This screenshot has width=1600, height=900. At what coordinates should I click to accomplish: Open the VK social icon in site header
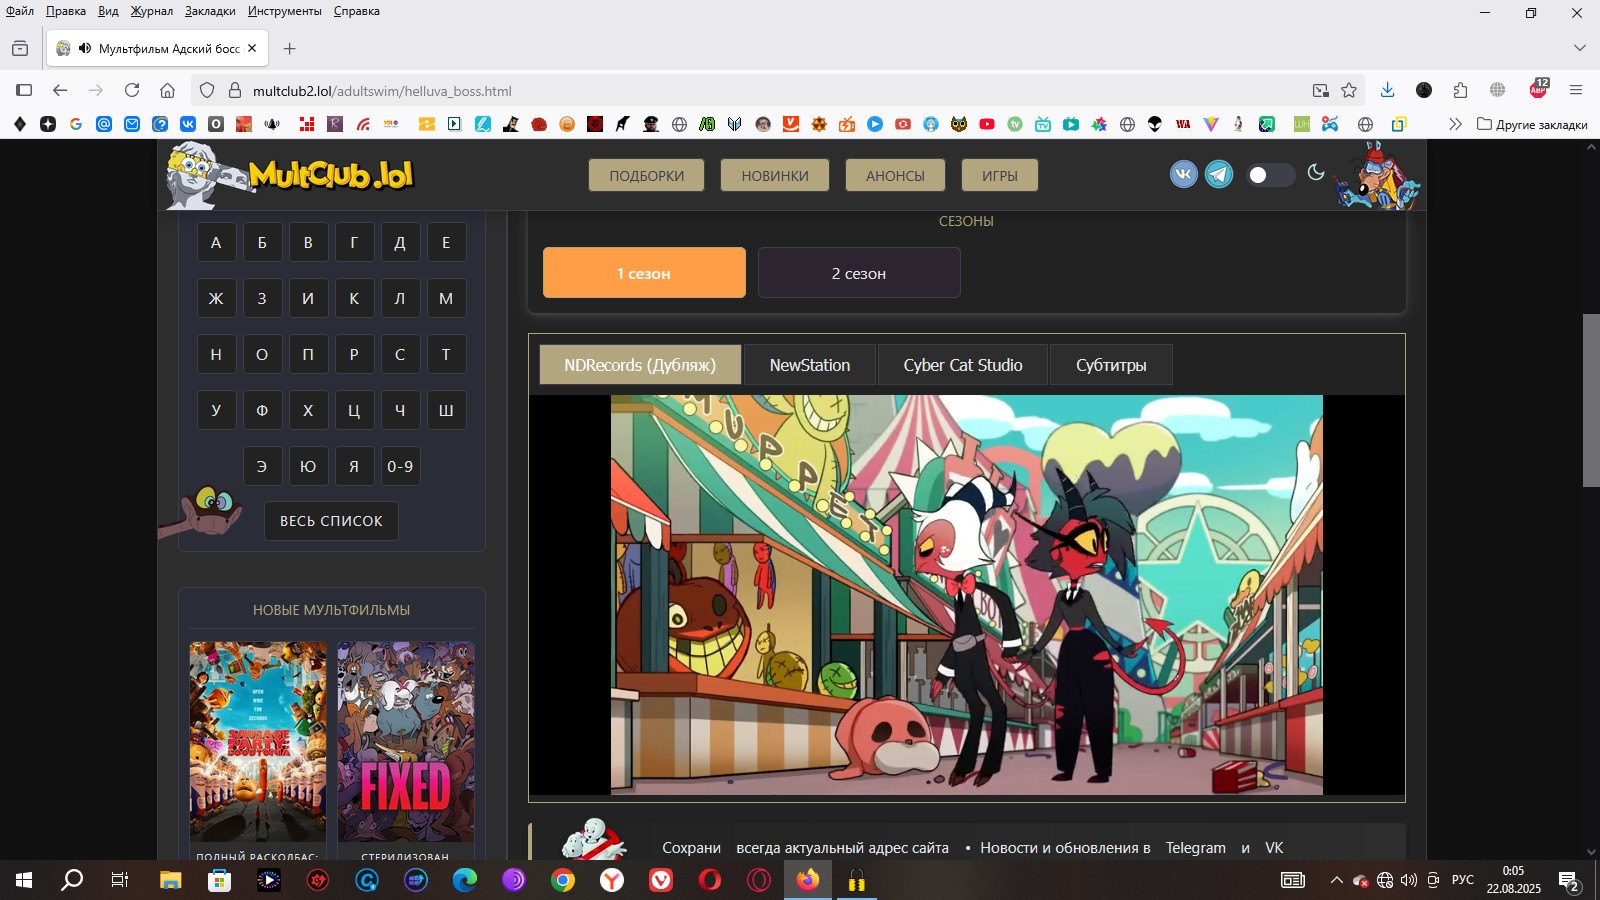tap(1184, 174)
